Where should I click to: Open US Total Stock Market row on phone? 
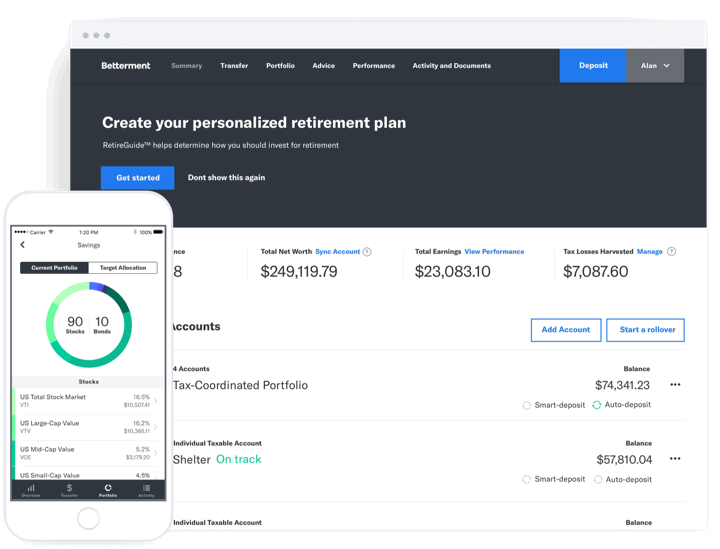pyautogui.click(x=88, y=401)
